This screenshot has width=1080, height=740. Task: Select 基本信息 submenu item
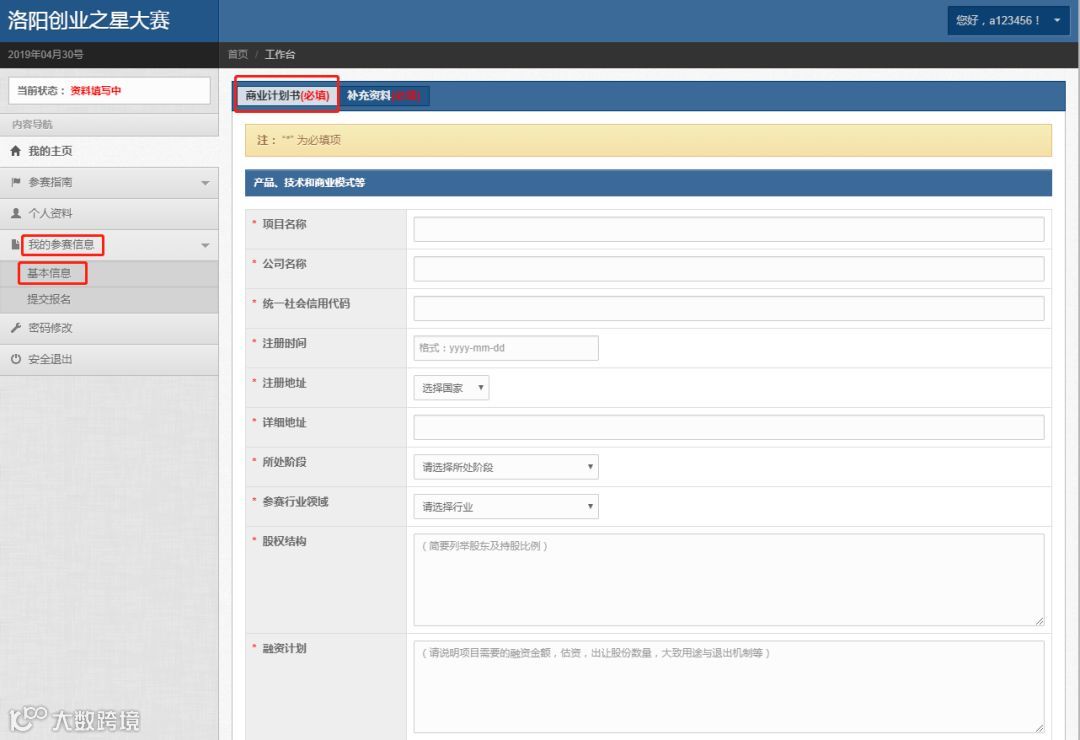(109, 274)
